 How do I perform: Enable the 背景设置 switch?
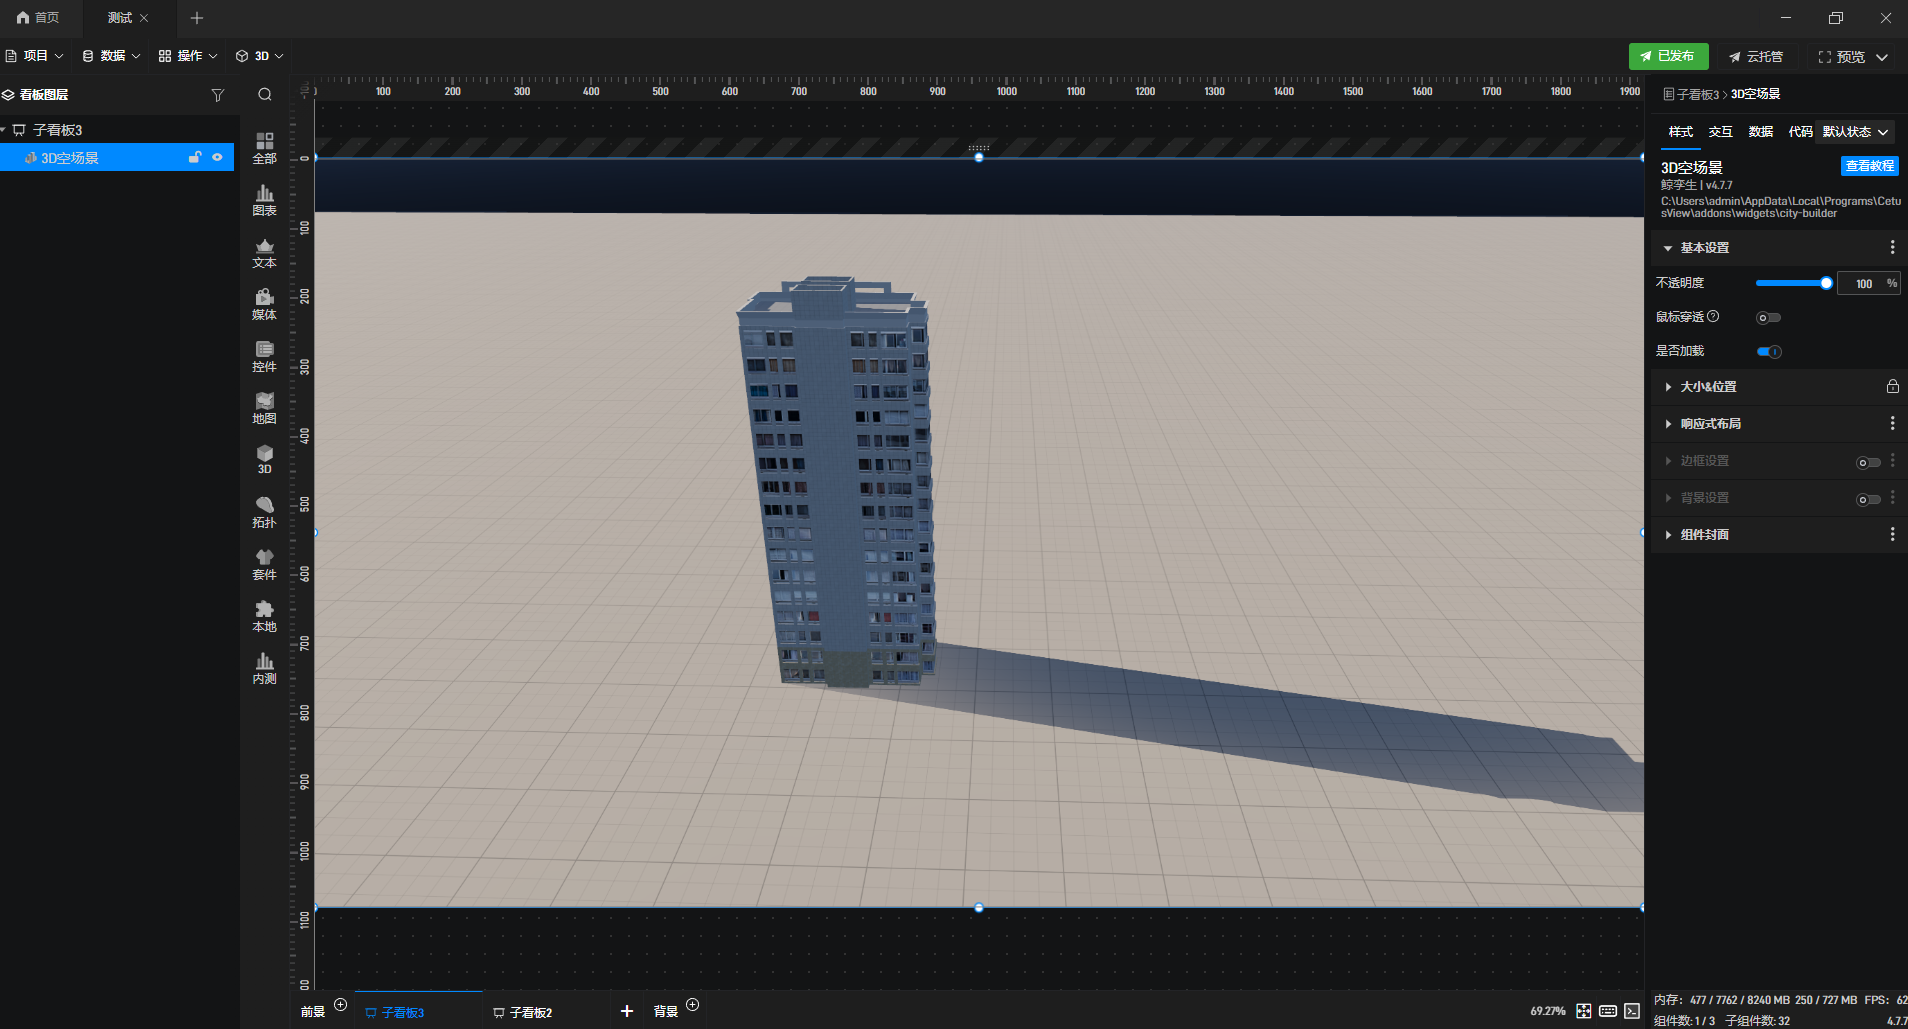click(x=1868, y=499)
